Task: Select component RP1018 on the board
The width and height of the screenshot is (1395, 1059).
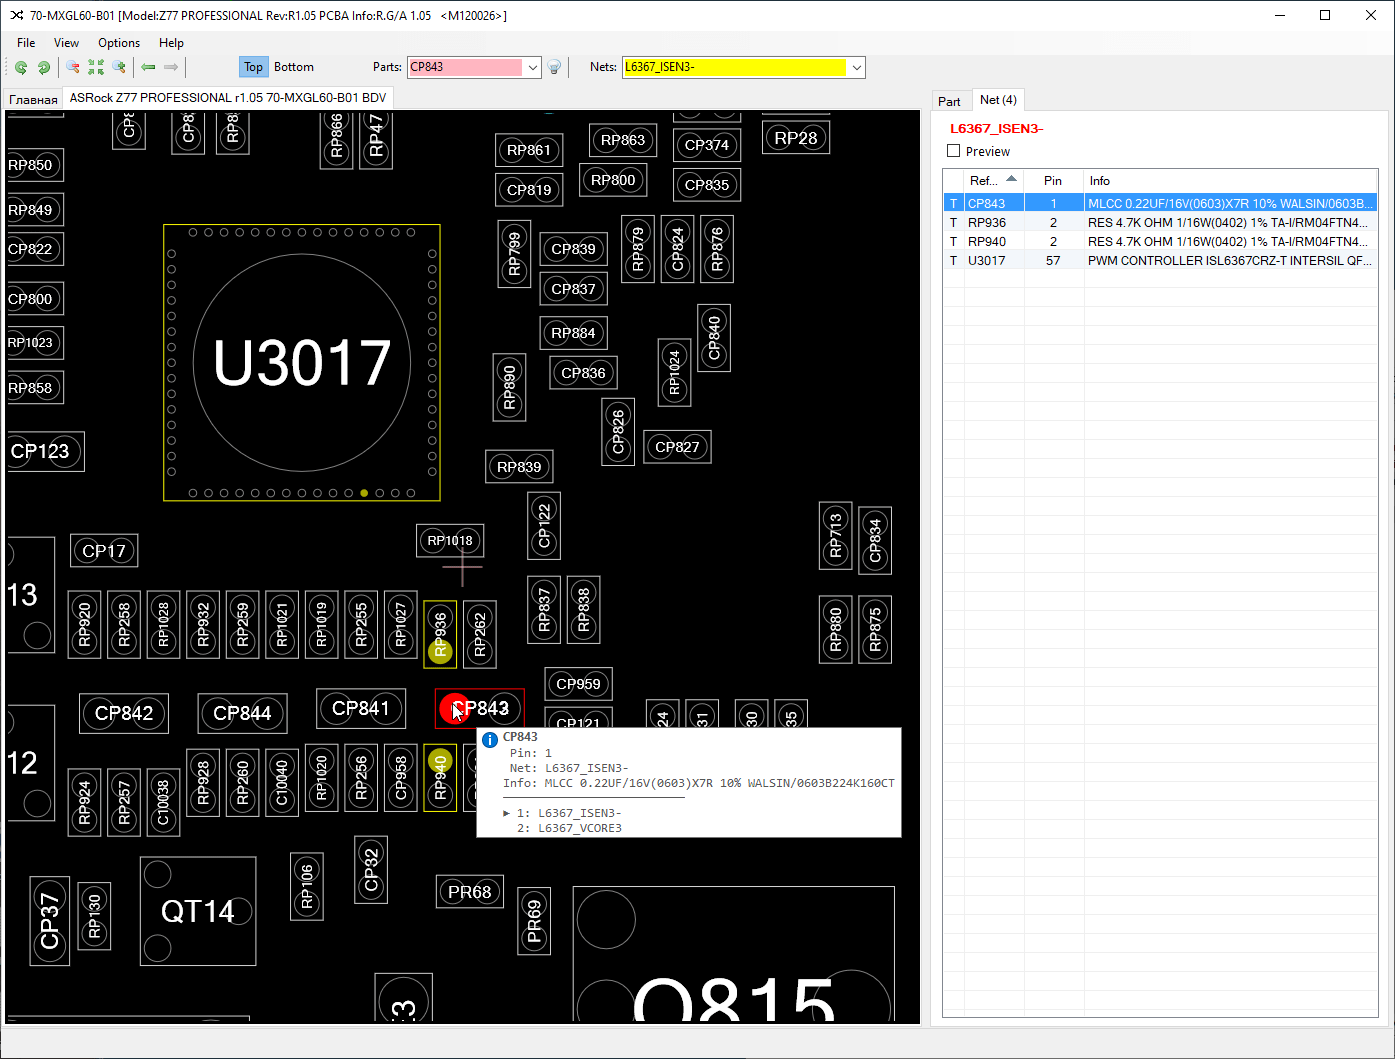Action: (450, 541)
